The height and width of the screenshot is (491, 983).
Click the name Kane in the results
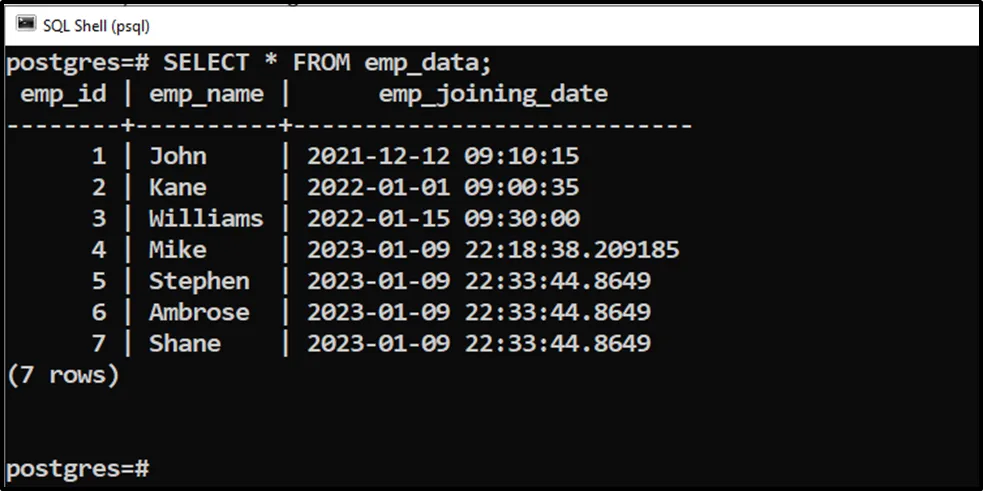point(178,187)
